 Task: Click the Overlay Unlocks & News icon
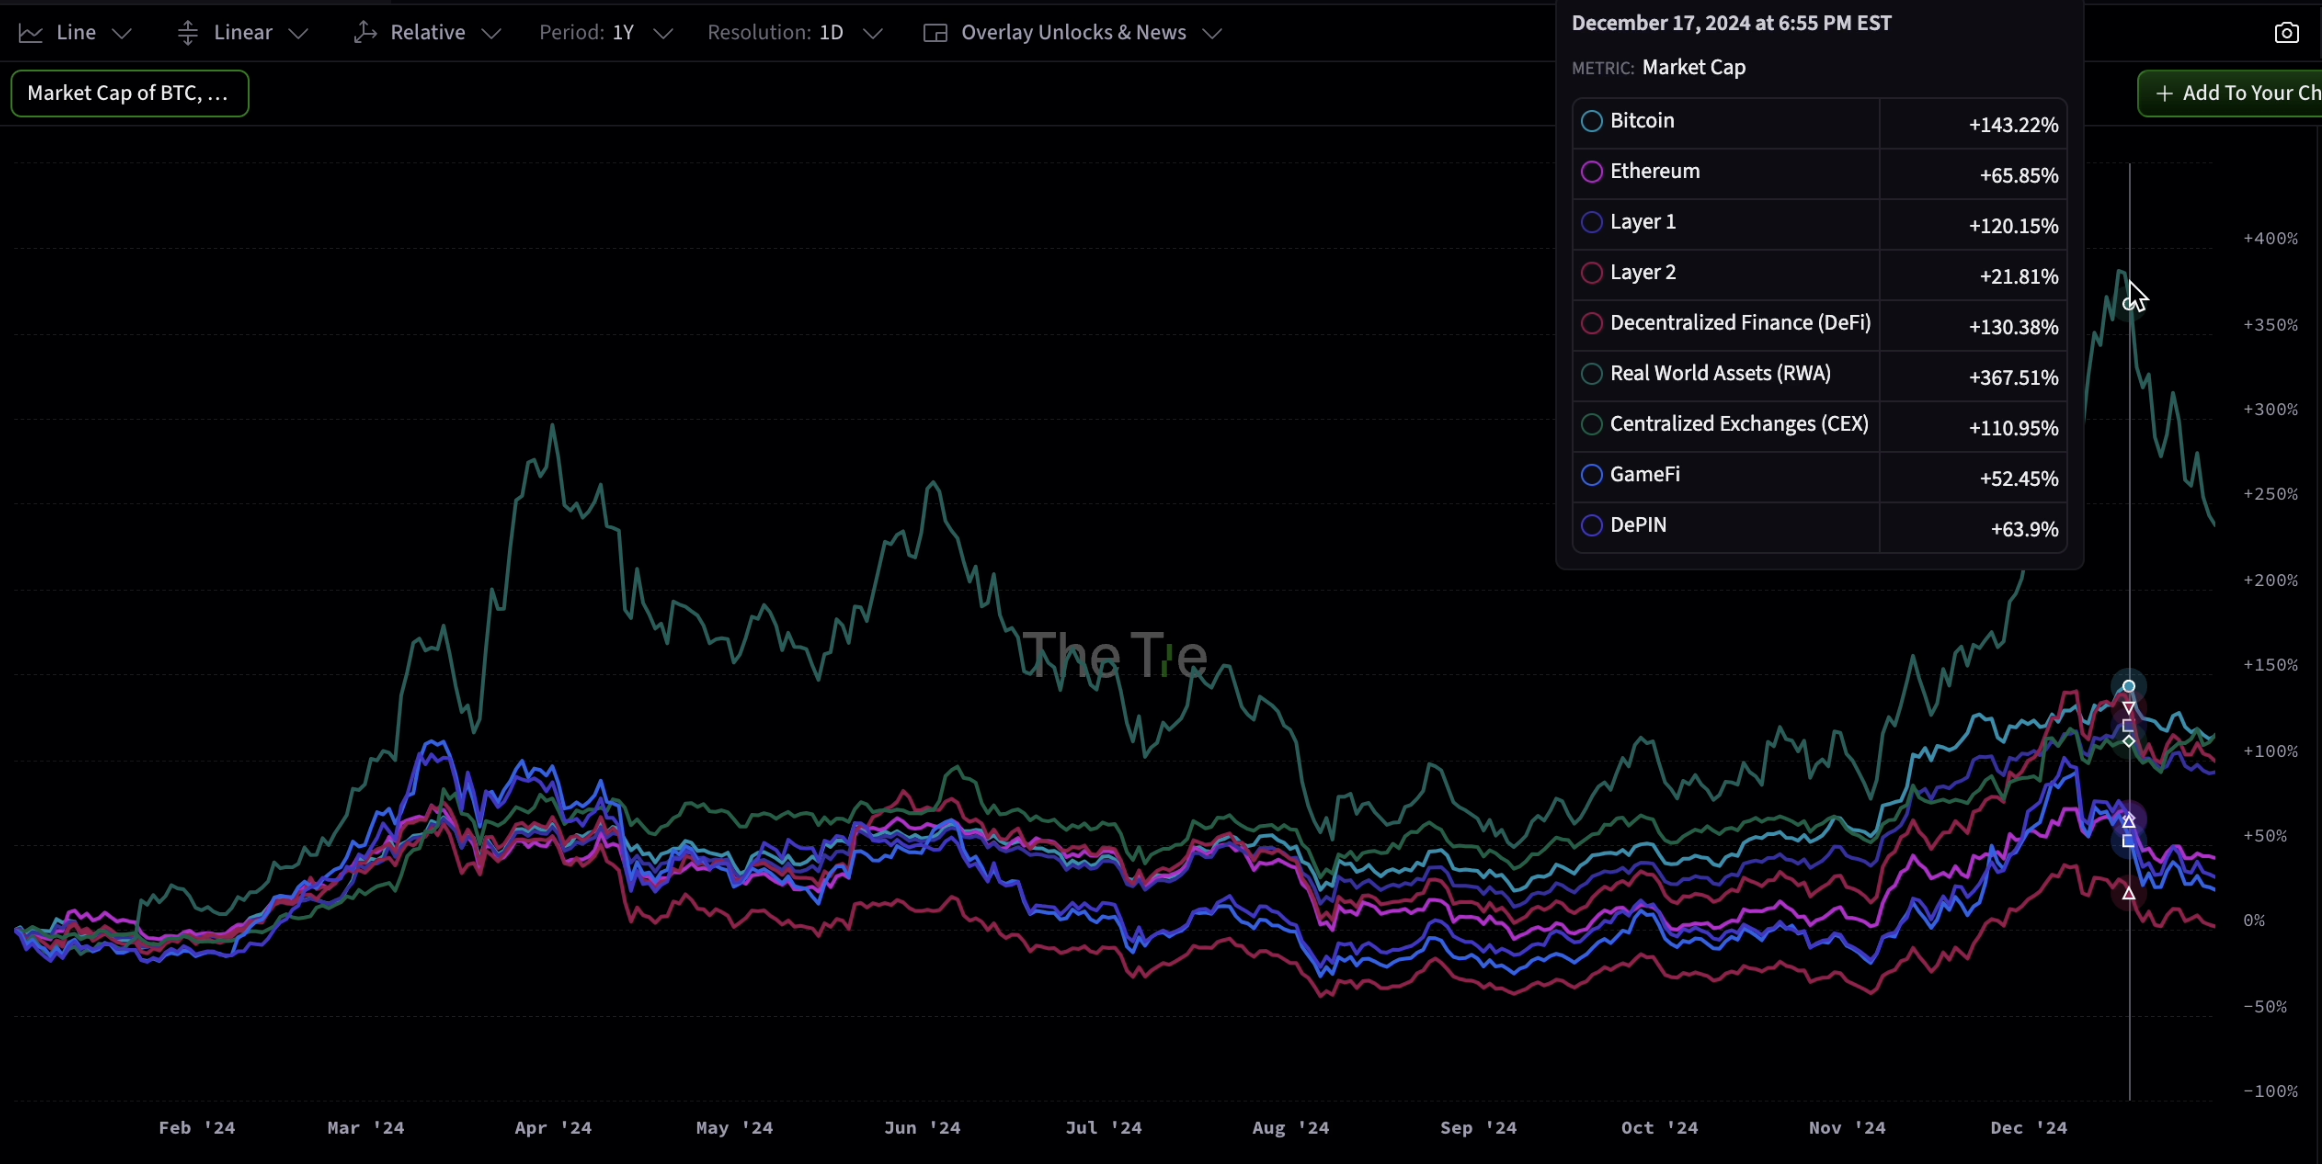(935, 33)
